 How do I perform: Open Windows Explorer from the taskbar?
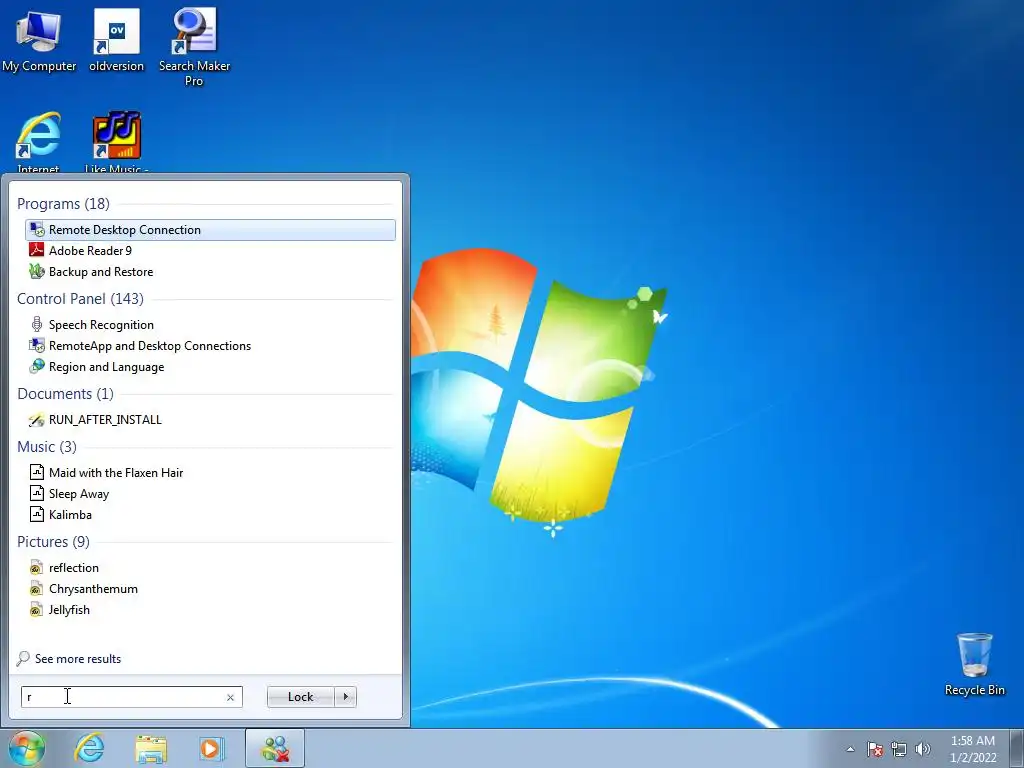[151, 748]
